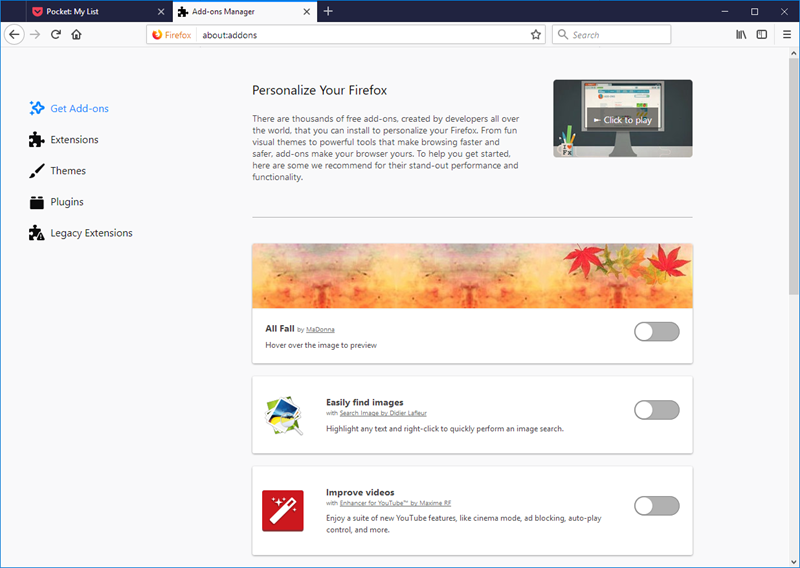Click into the Search input field
Image resolution: width=800 pixels, height=568 pixels.
click(x=617, y=34)
